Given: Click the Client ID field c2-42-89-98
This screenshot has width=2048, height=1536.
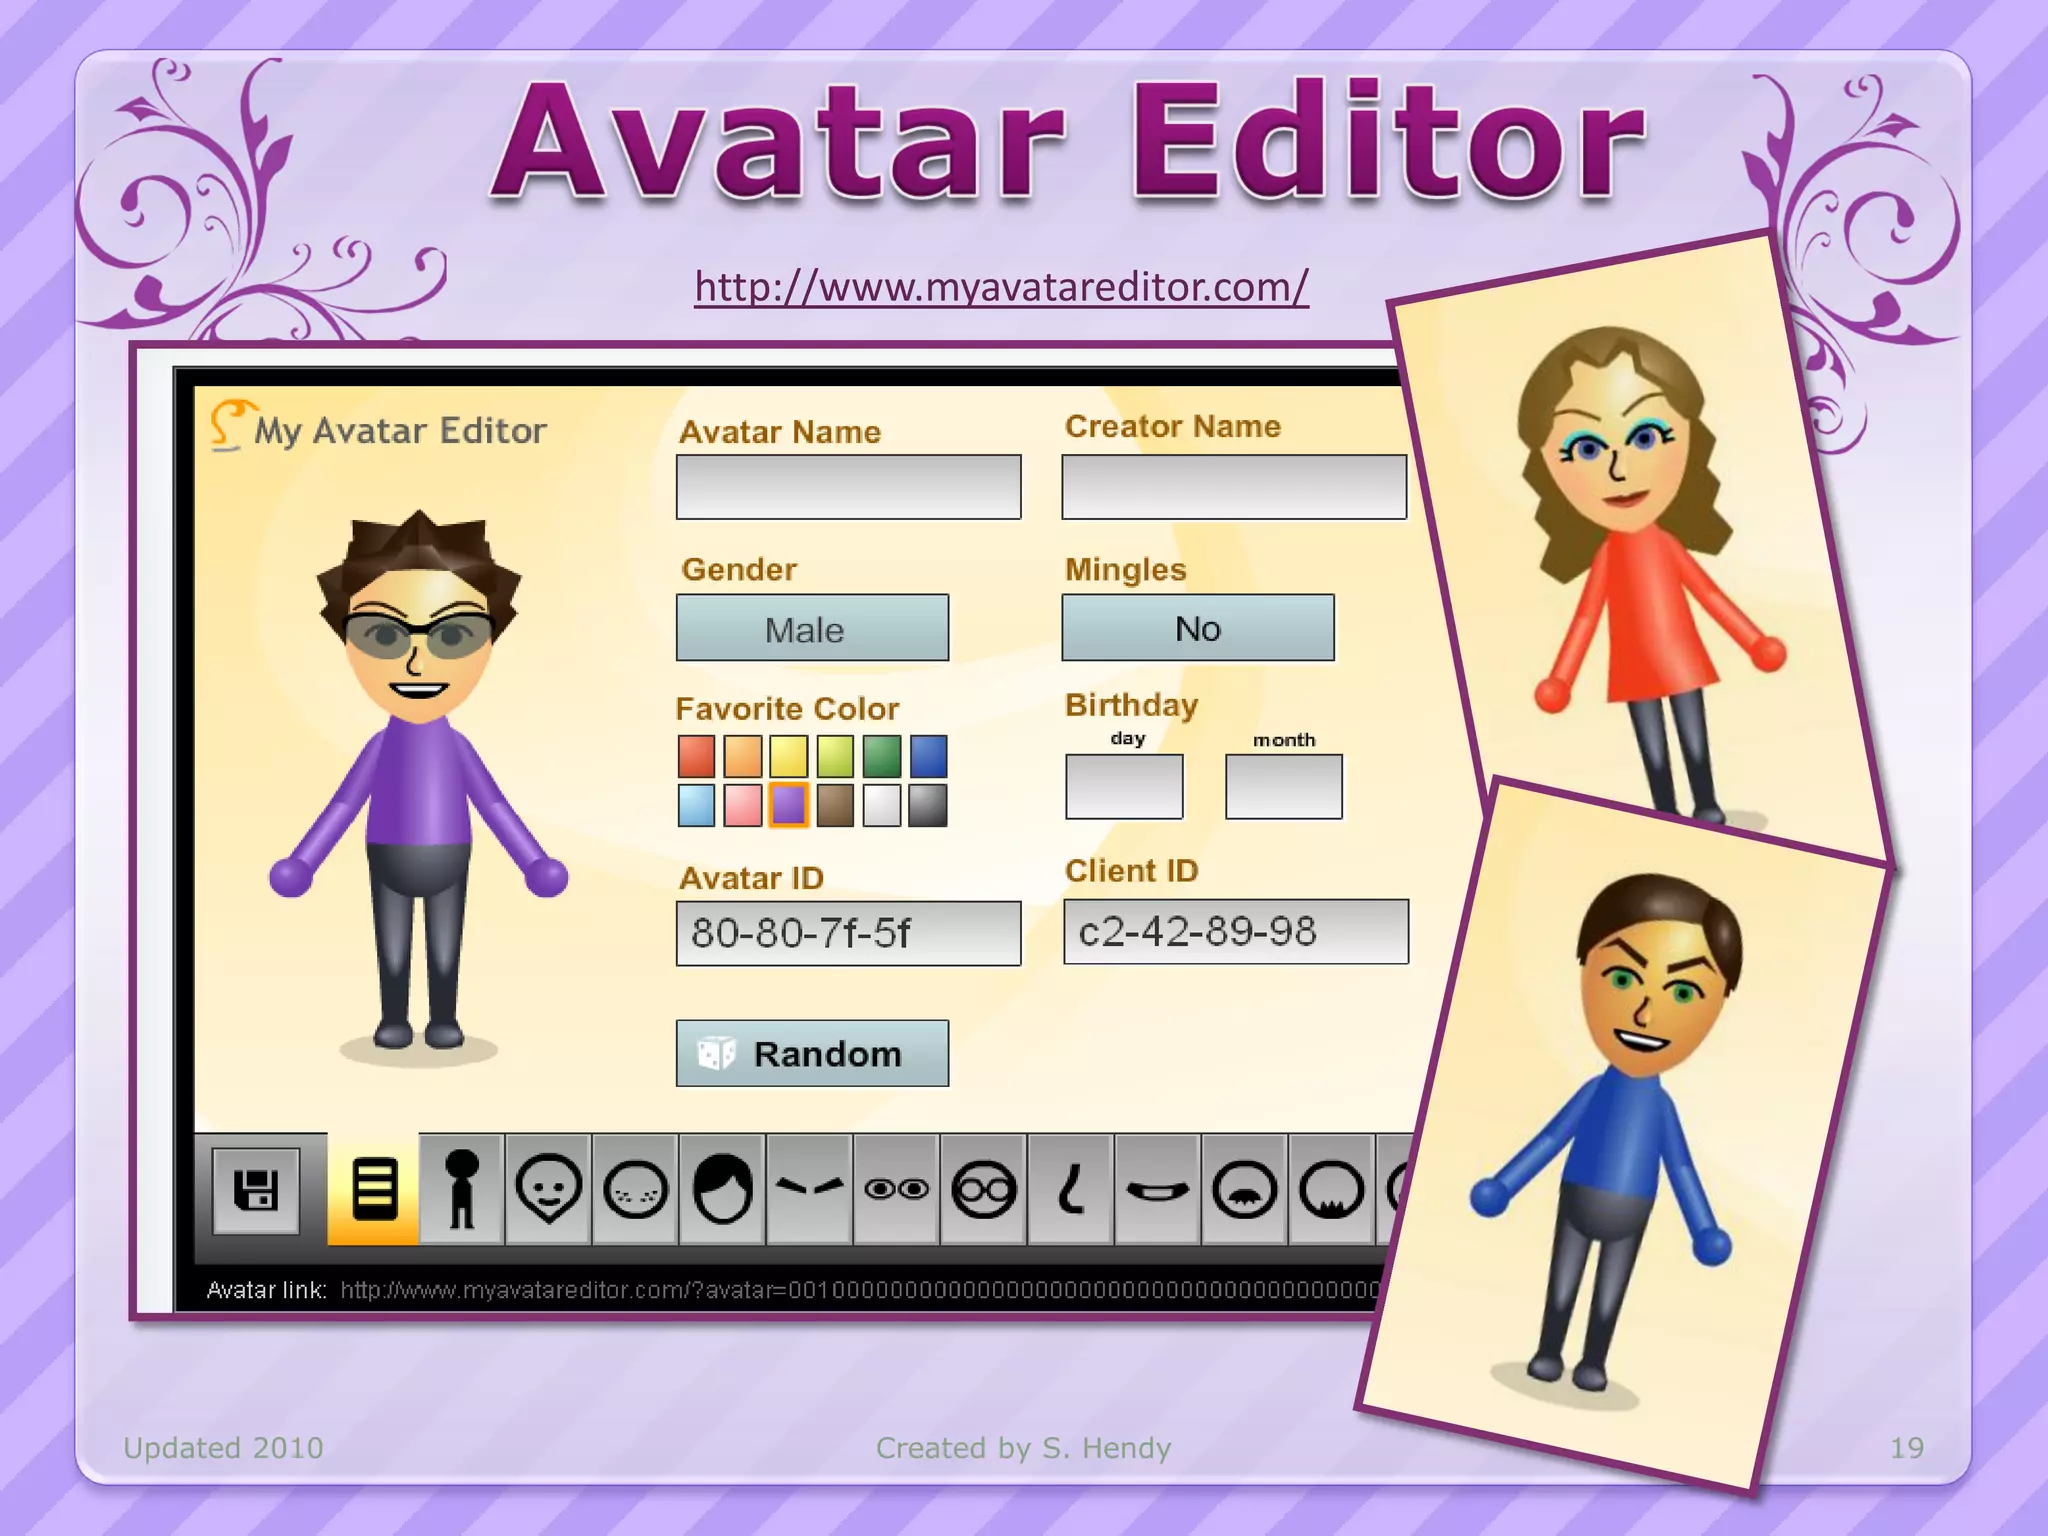Looking at the screenshot, I should point(1236,931).
